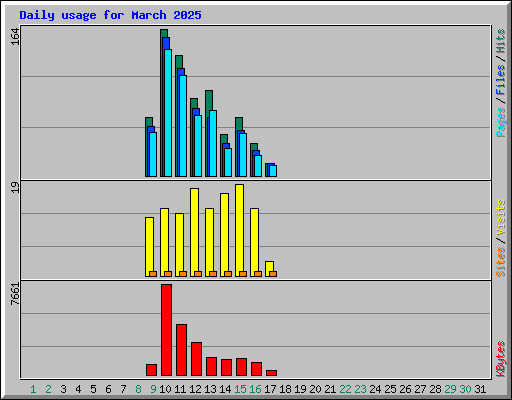Select day 15 on the date axis

[x=240, y=389]
